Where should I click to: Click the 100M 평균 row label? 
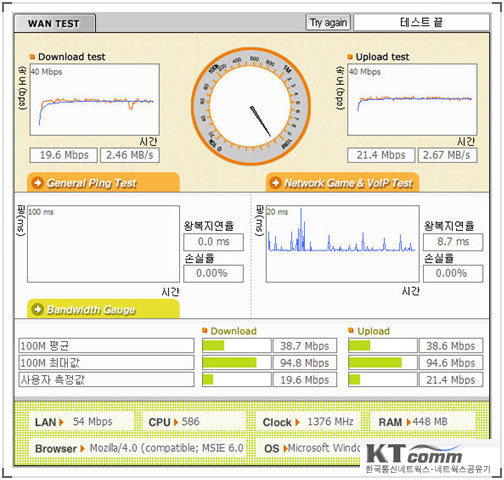pyautogui.click(x=106, y=346)
